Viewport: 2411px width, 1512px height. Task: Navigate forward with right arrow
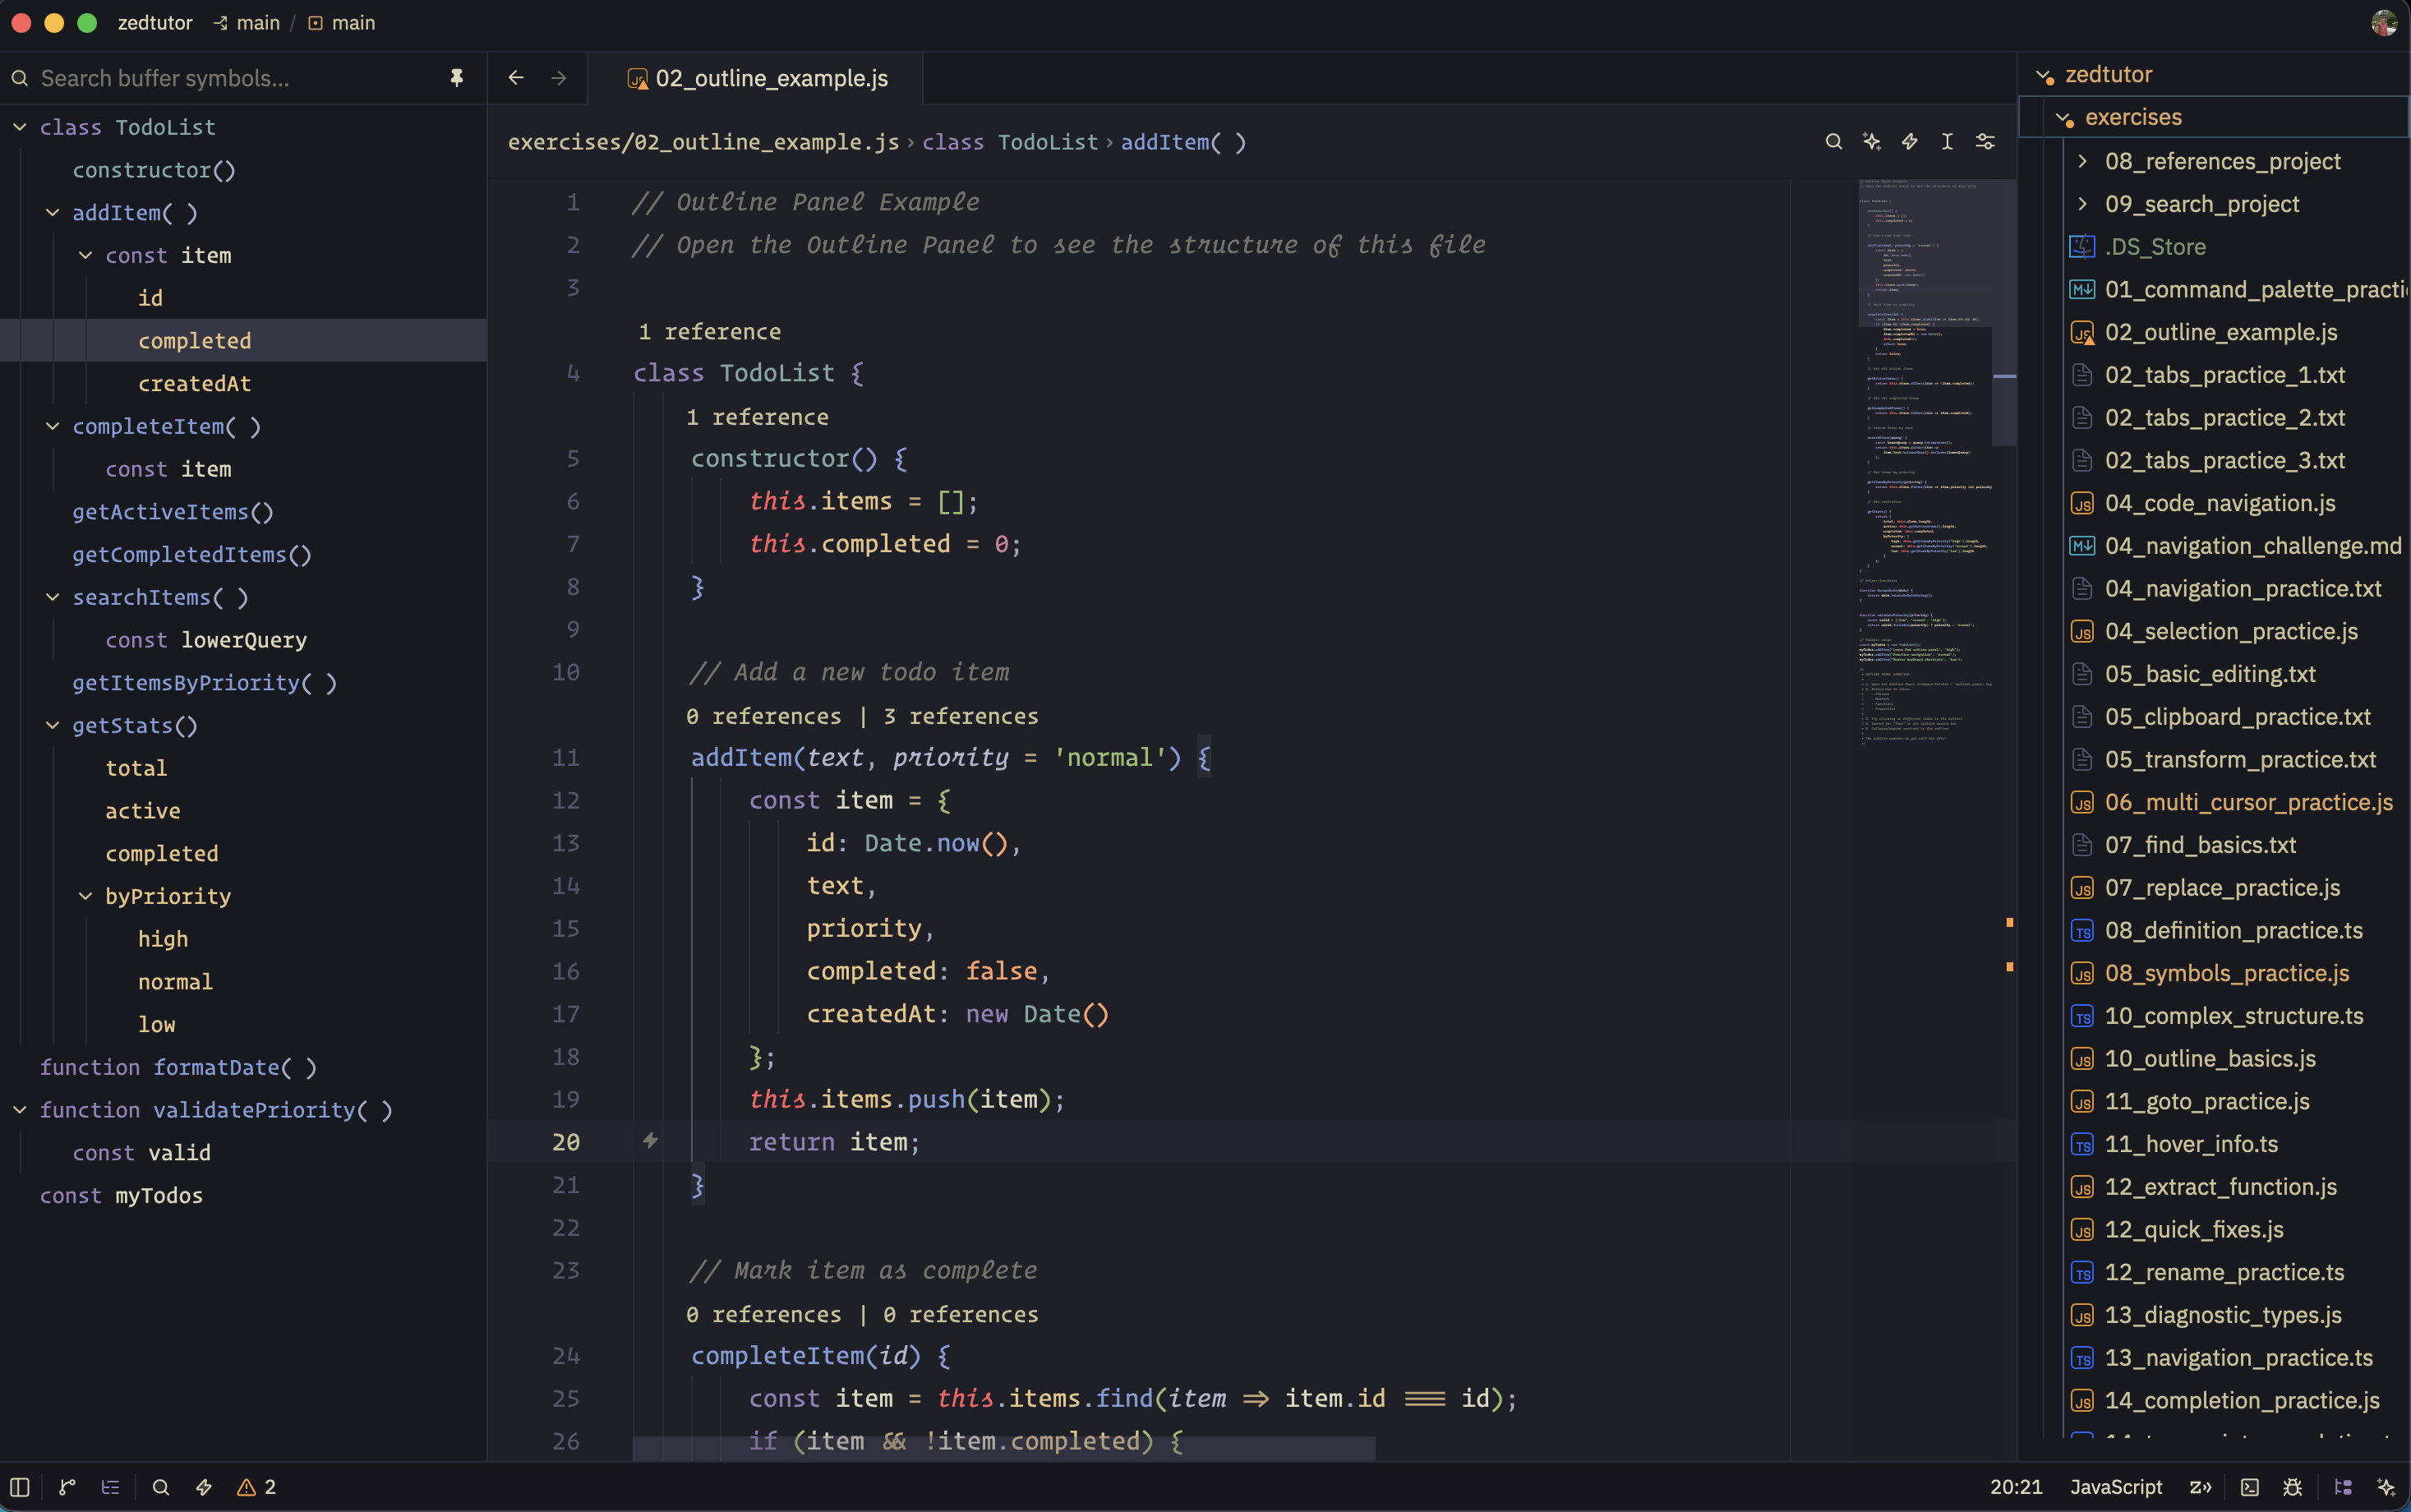coord(559,78)
